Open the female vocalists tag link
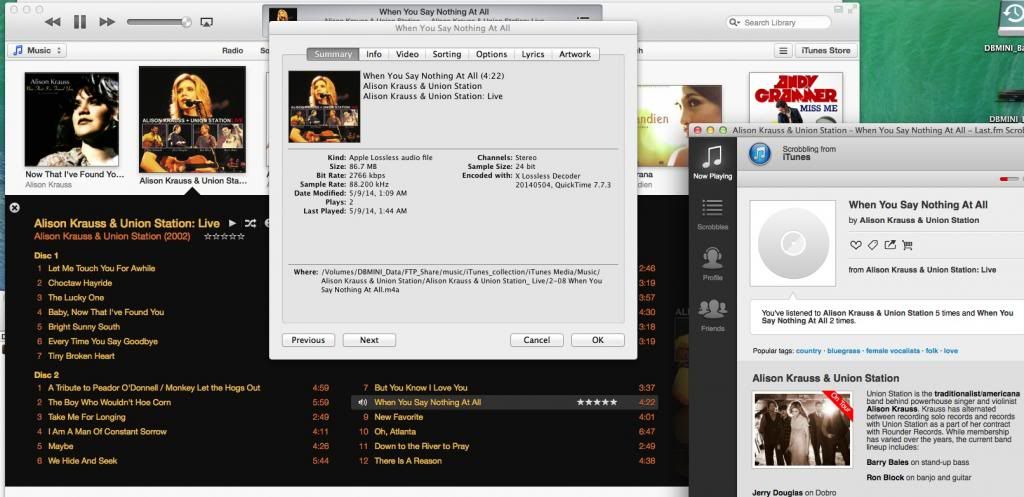The height and width of the screenshot is (497, 1024). 893,351
